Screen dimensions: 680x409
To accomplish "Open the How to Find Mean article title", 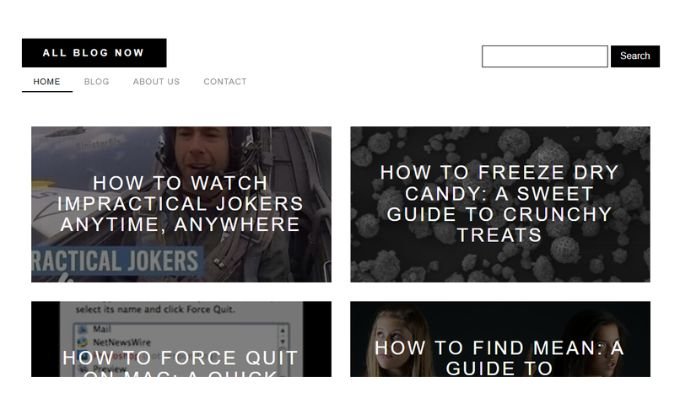I will (x=500, y=358).
